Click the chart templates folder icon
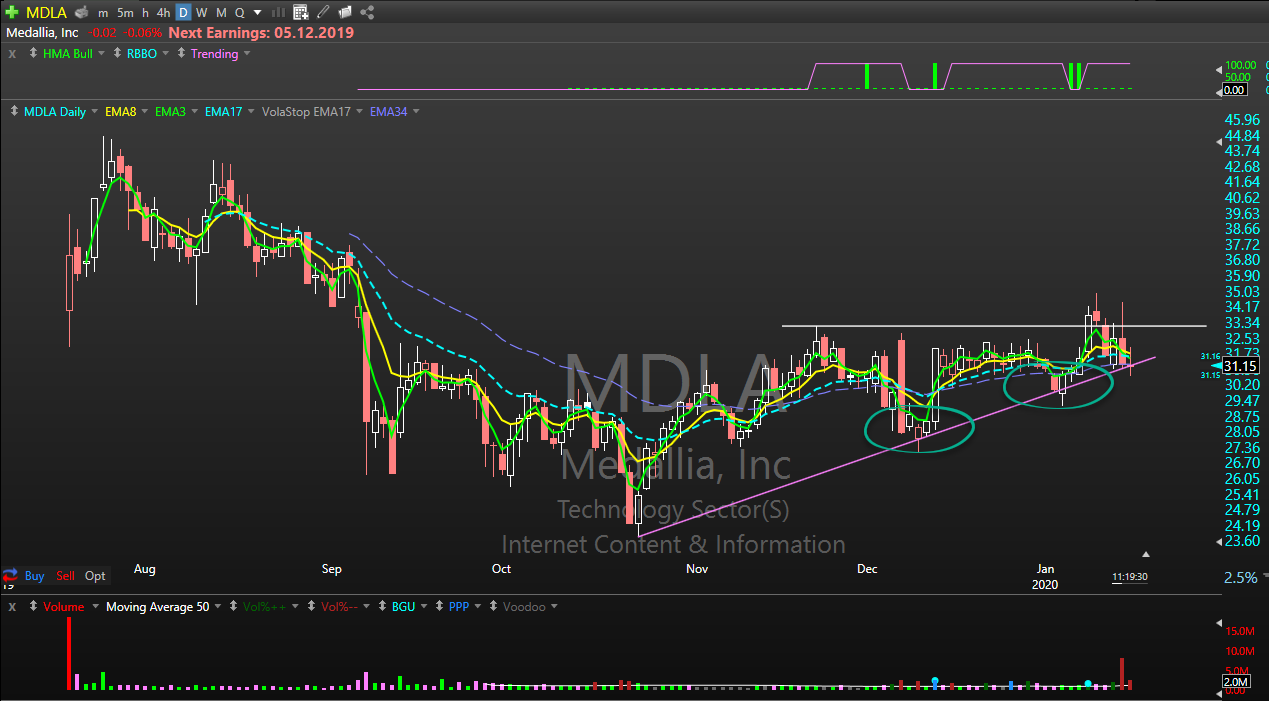The width and height of the screenshot is (1269, 701). point(344,13)
